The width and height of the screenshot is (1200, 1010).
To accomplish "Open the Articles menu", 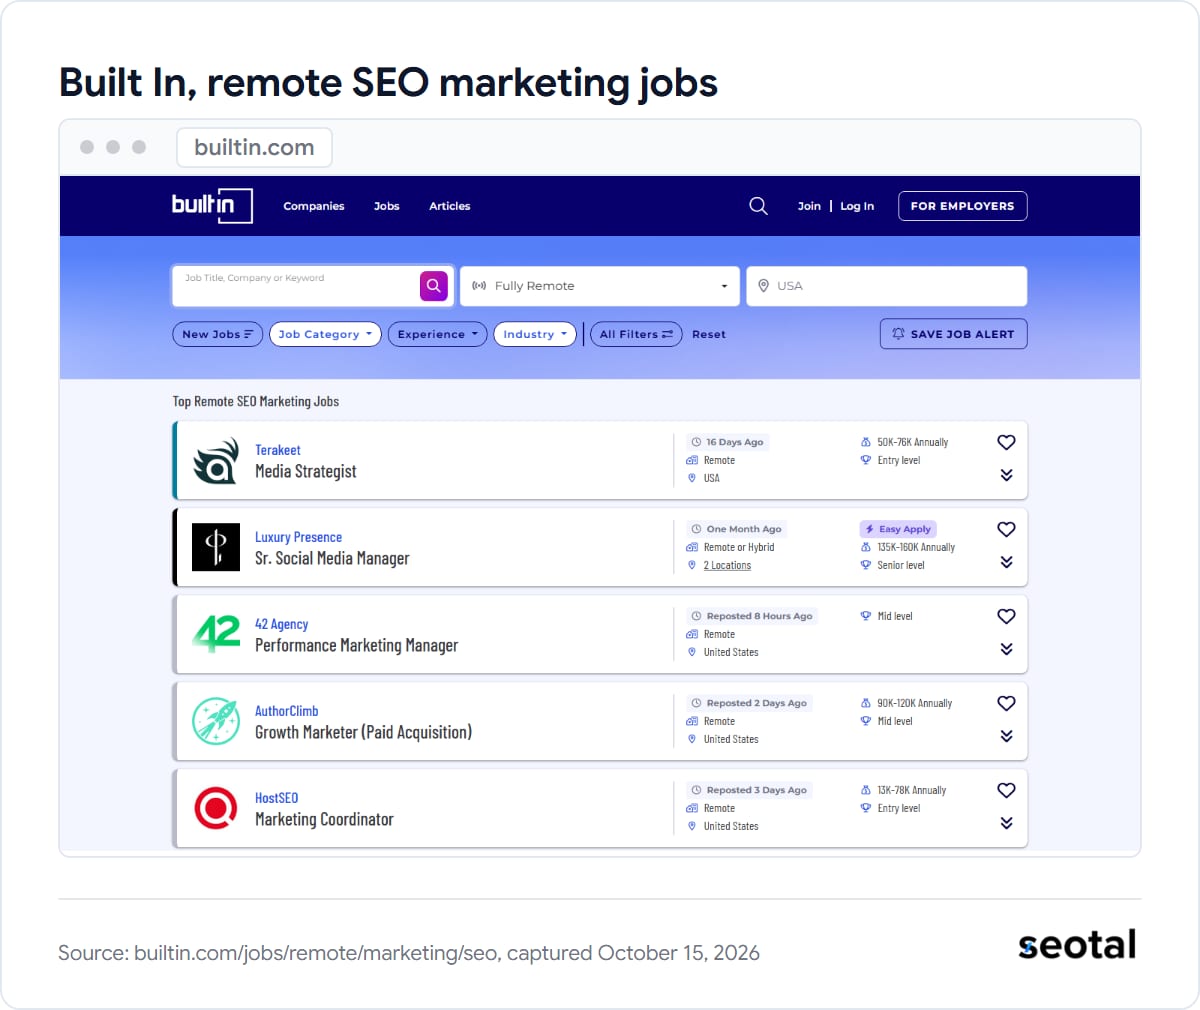I will (x=450, y=206).
